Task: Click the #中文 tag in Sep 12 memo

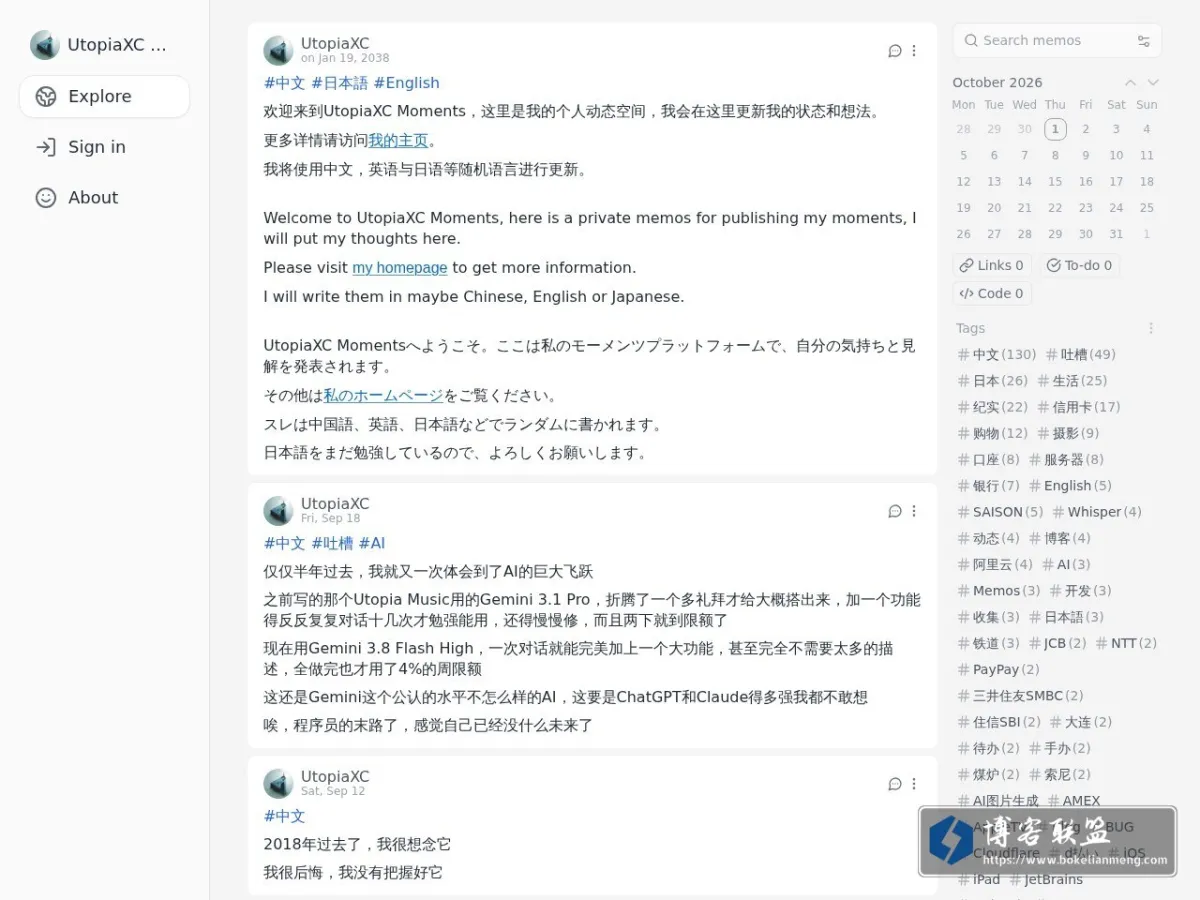Action: (285, 816)
